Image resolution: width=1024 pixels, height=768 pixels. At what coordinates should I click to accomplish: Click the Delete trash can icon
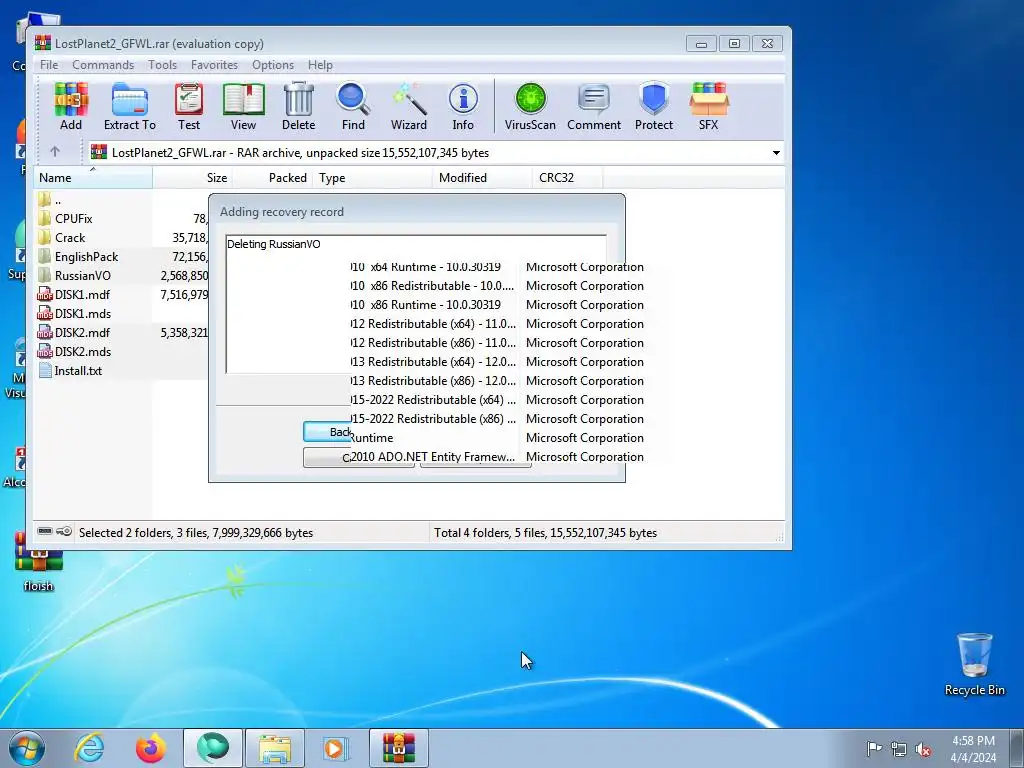click(298, 106)
